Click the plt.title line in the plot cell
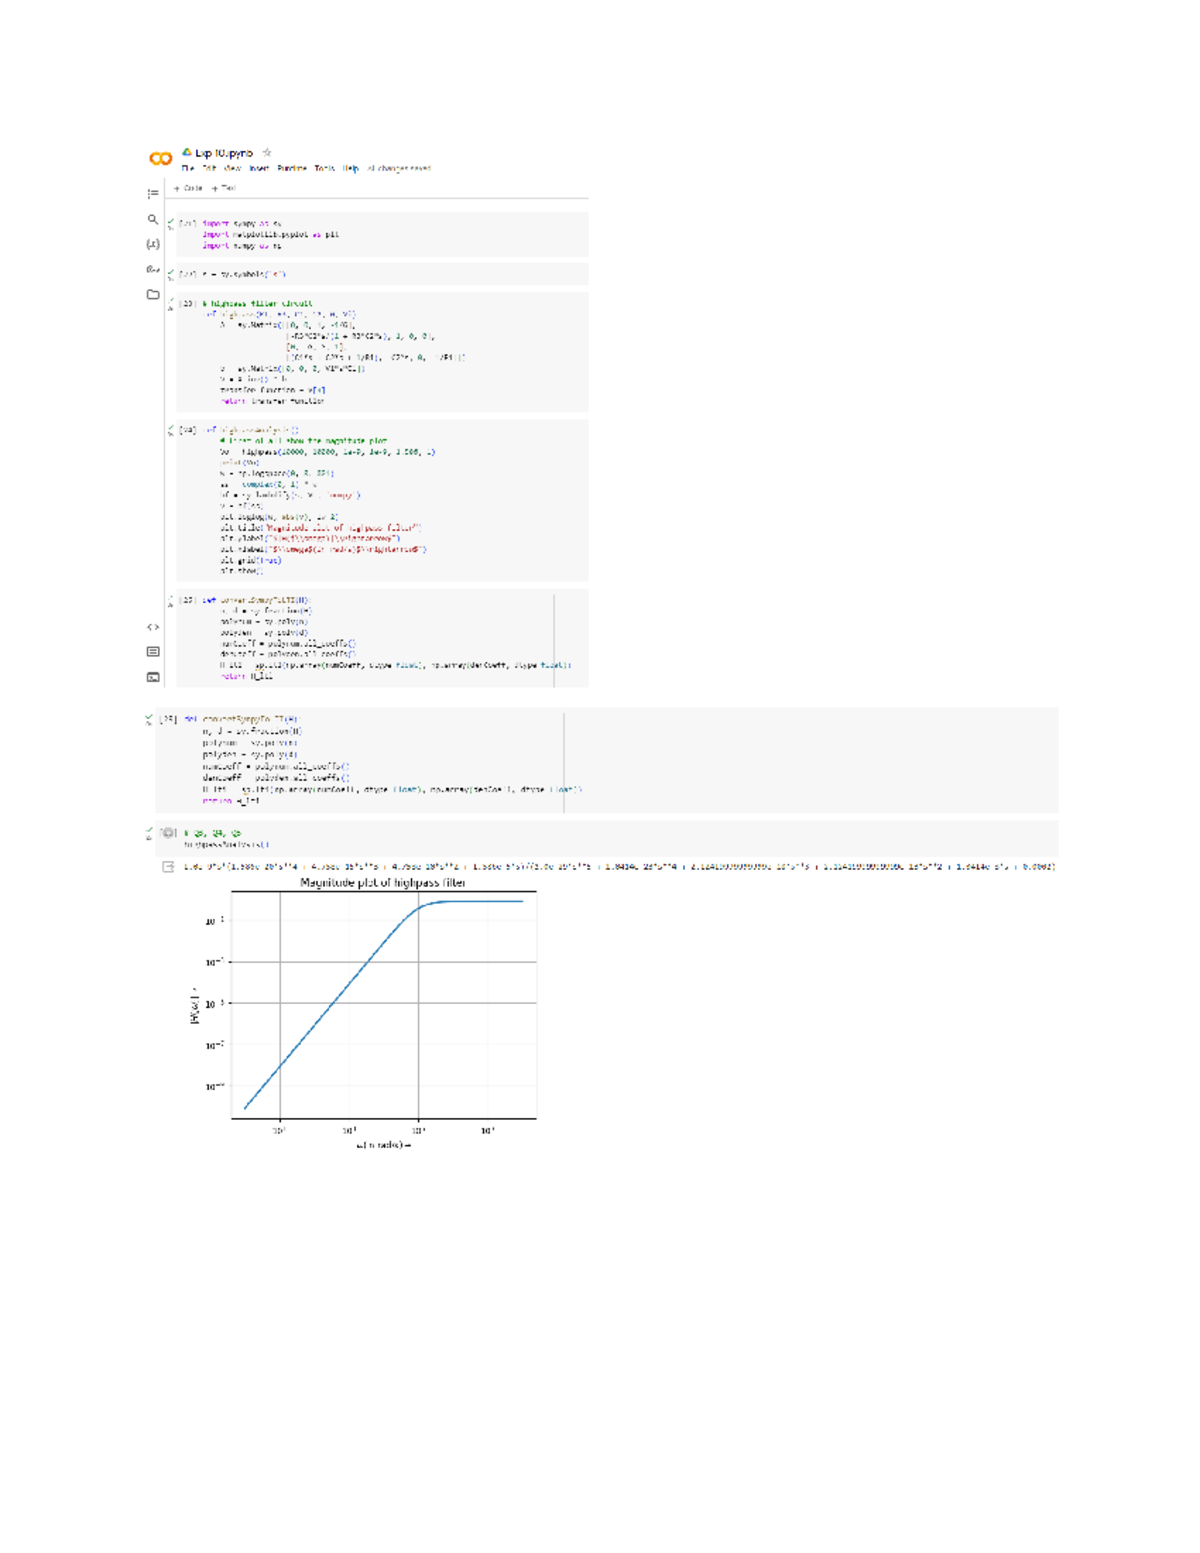 coord(321,527)
